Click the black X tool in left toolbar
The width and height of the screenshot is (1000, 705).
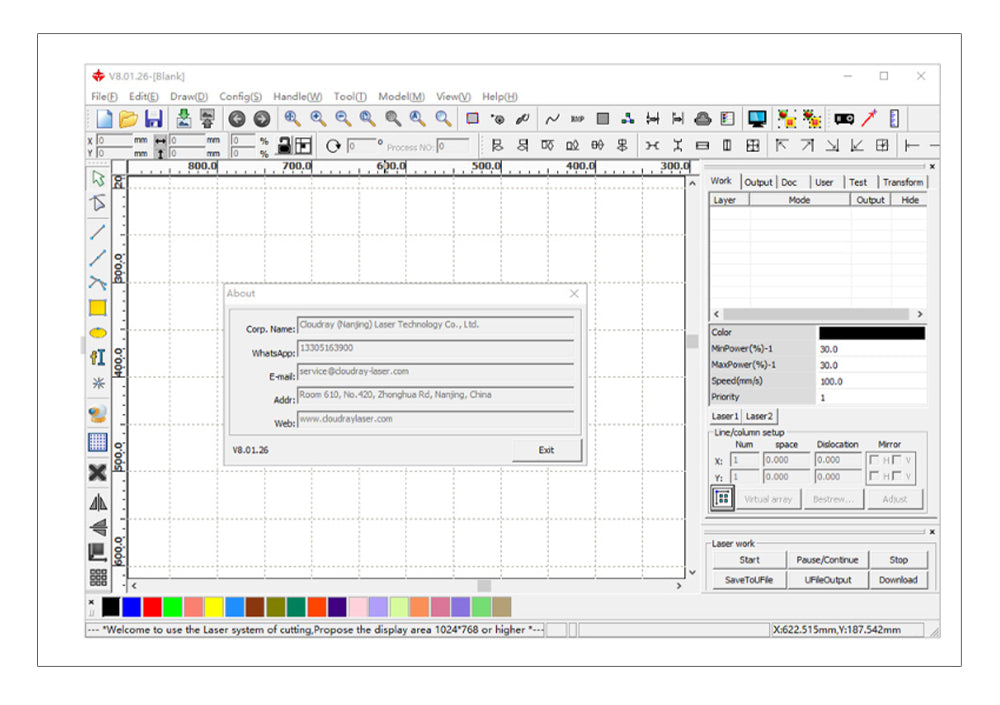98,473
